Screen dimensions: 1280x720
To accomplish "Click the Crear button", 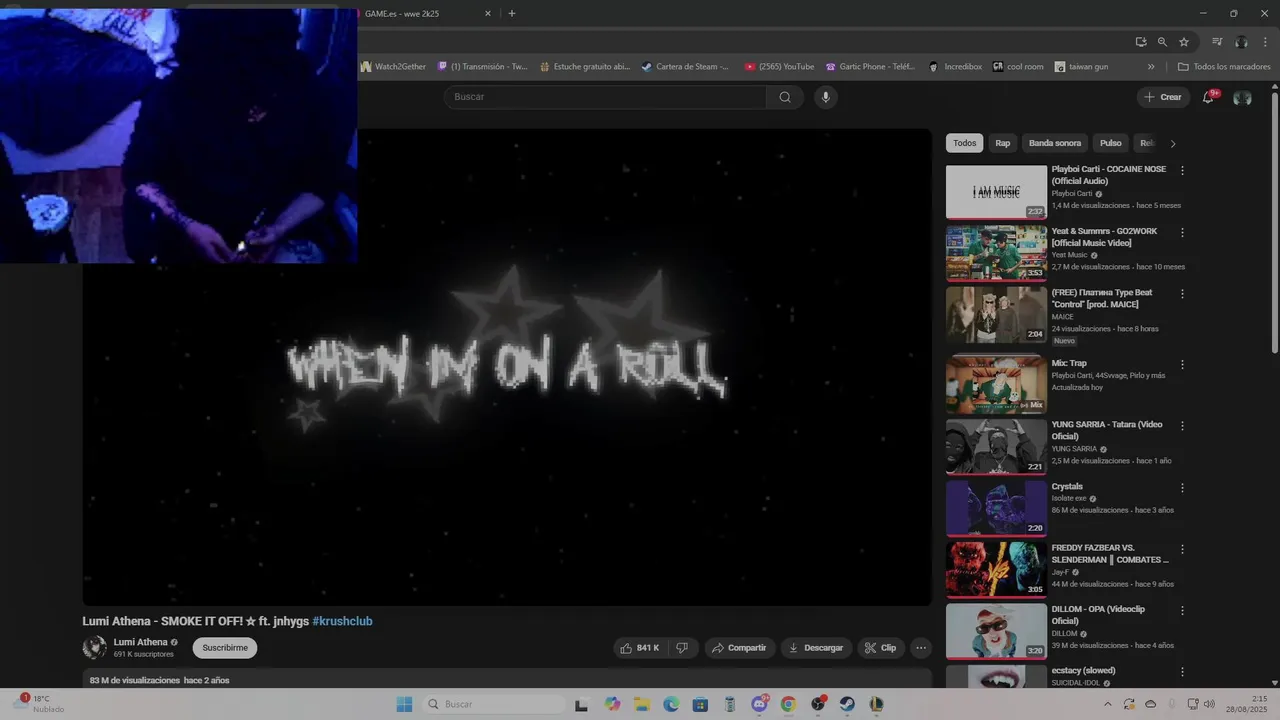I will 1162,97.
